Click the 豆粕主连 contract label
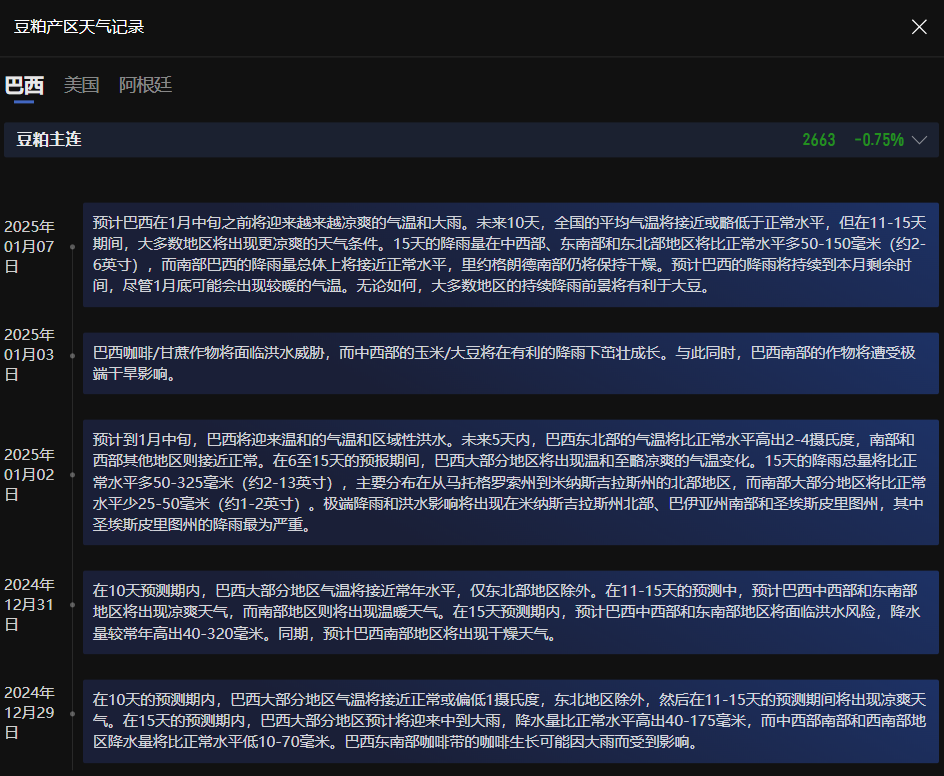944x776 pixels. click(x=49, y=140)
